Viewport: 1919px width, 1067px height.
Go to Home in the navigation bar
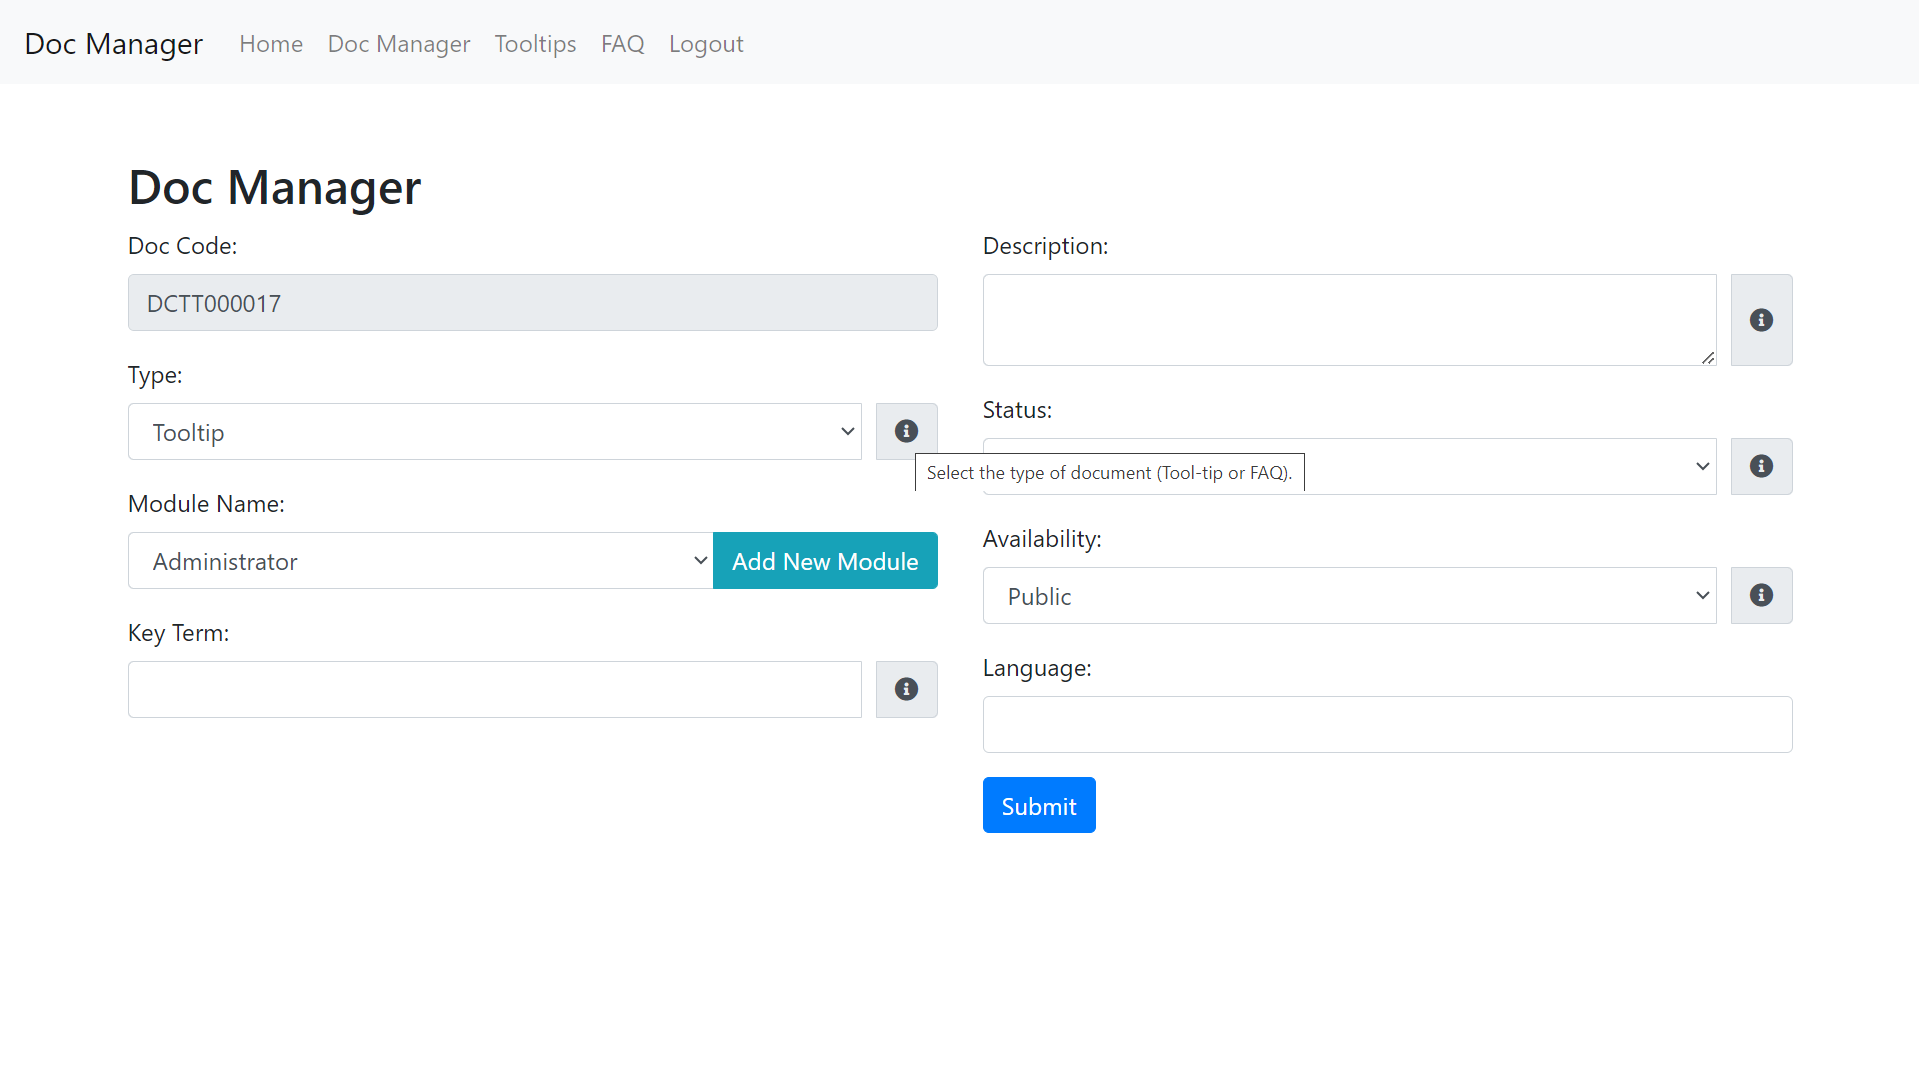(x=271, y=44)
